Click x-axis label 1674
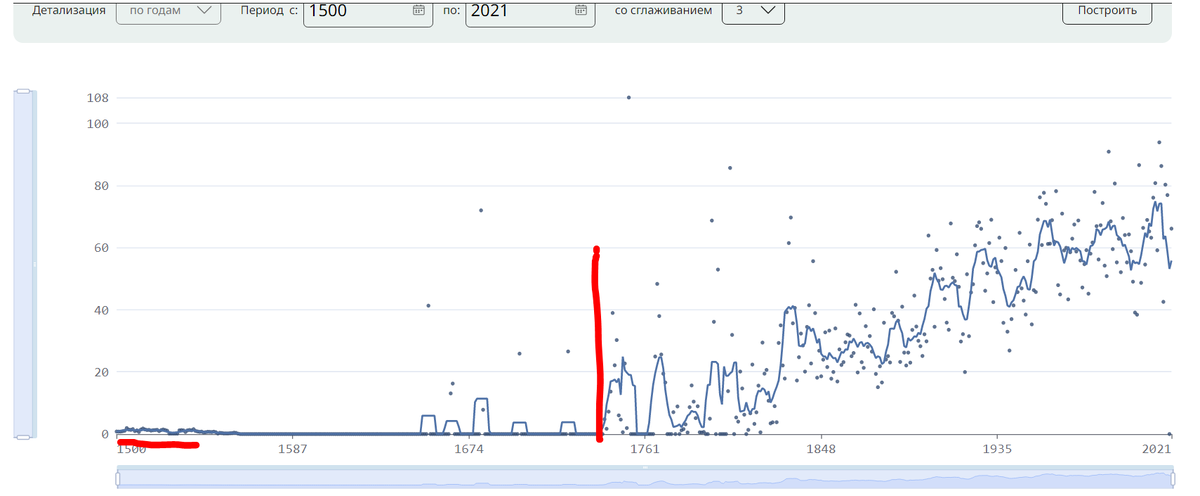Screen dimensions: 1200x496 (469, 449)
